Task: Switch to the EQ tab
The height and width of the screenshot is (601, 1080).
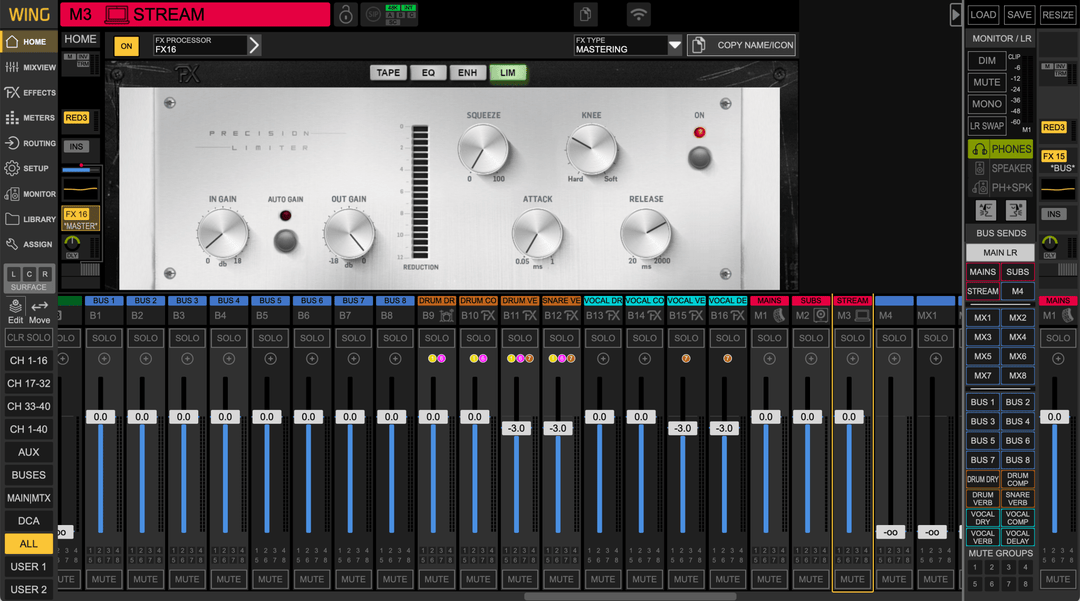Action: point(428,73)
